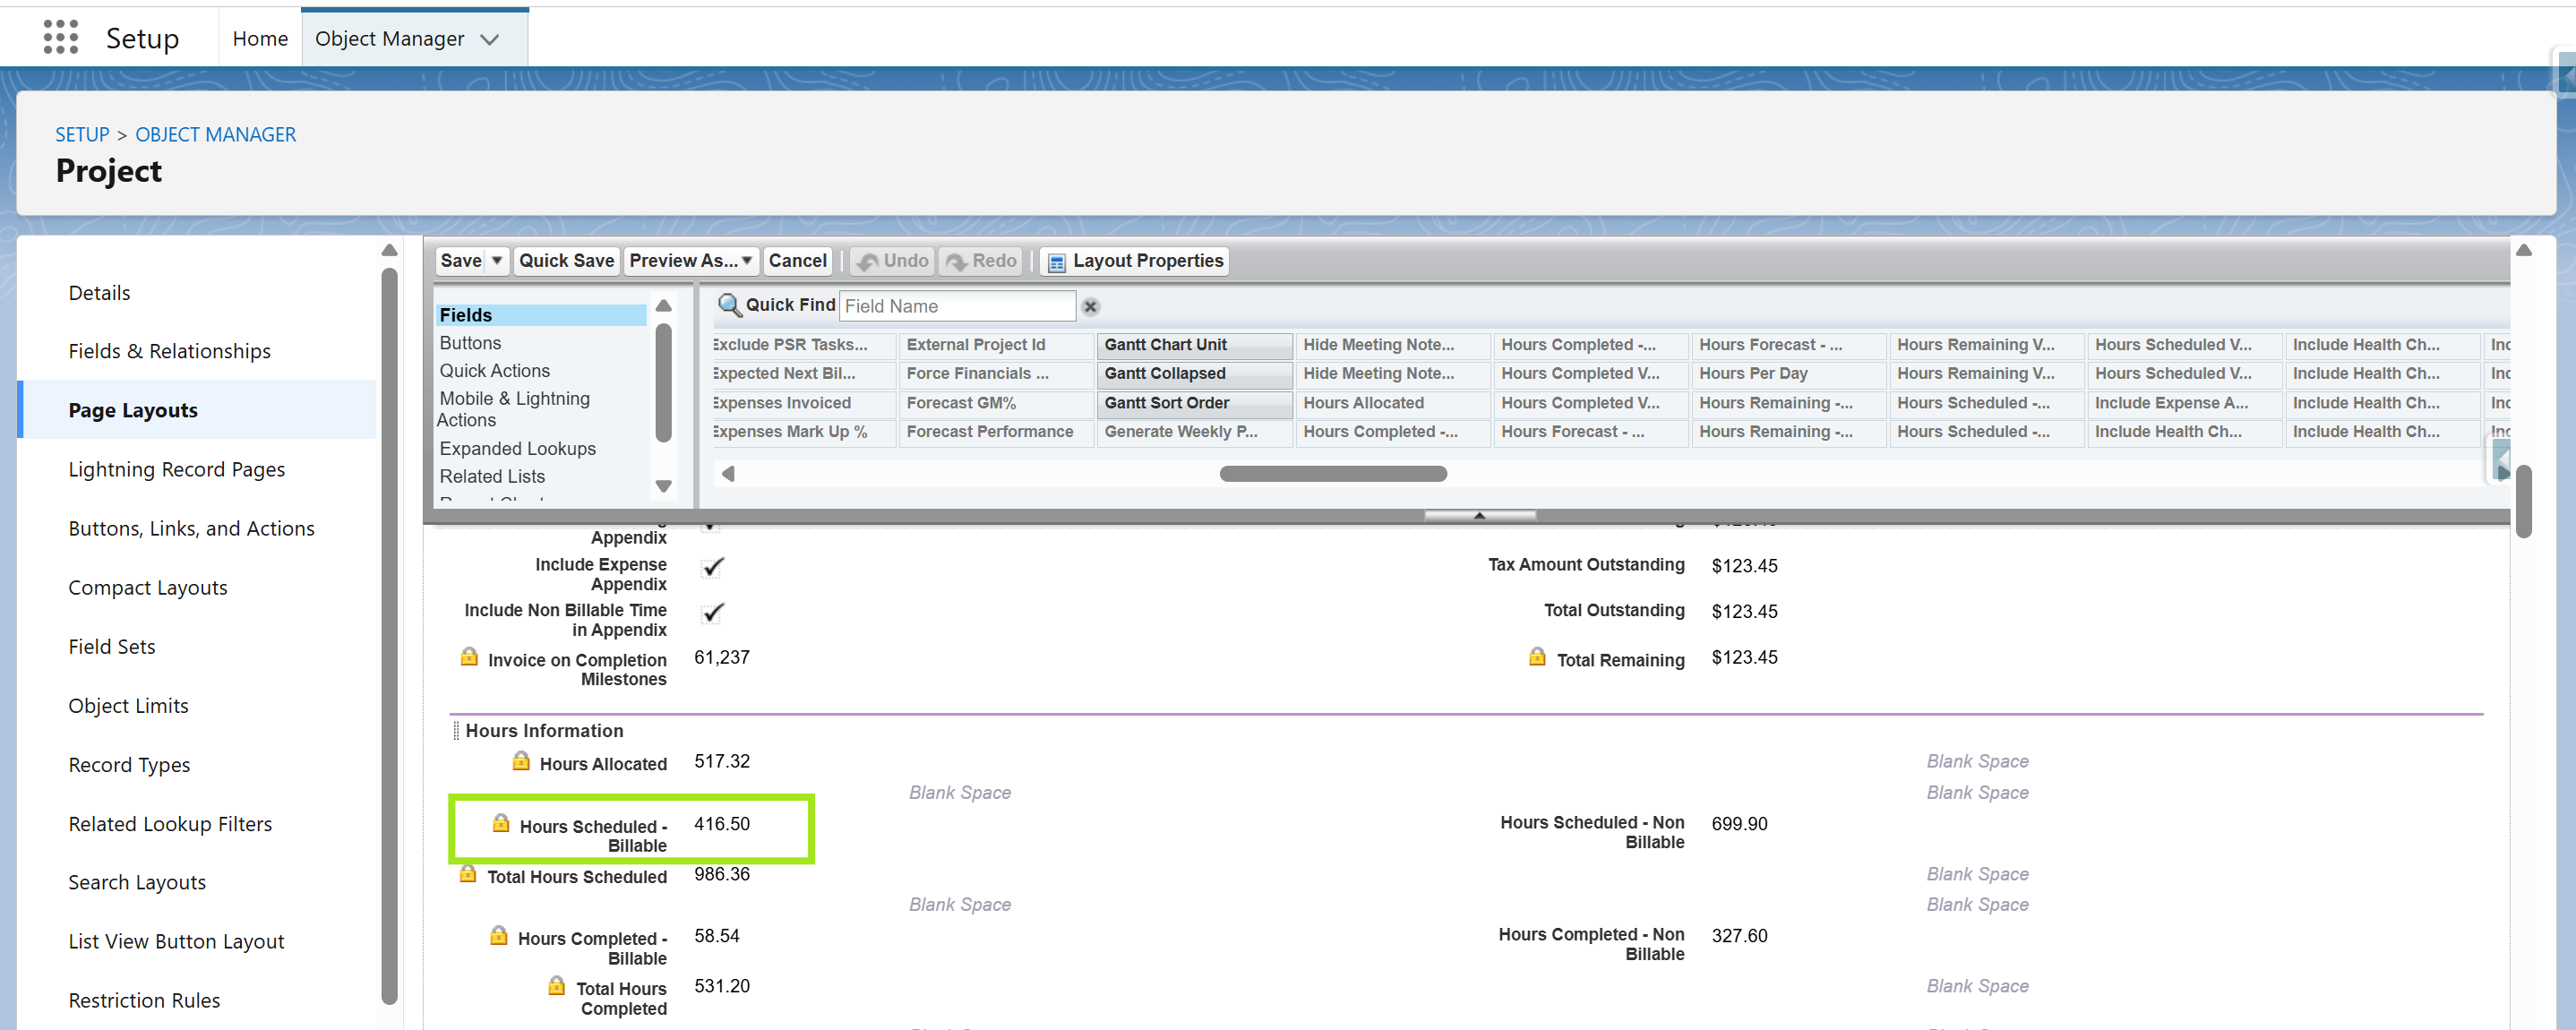The width and height of the screenshot is (2576, 1030).
Task: Click the Quick Find Field Name input
Action: (957, 306)
